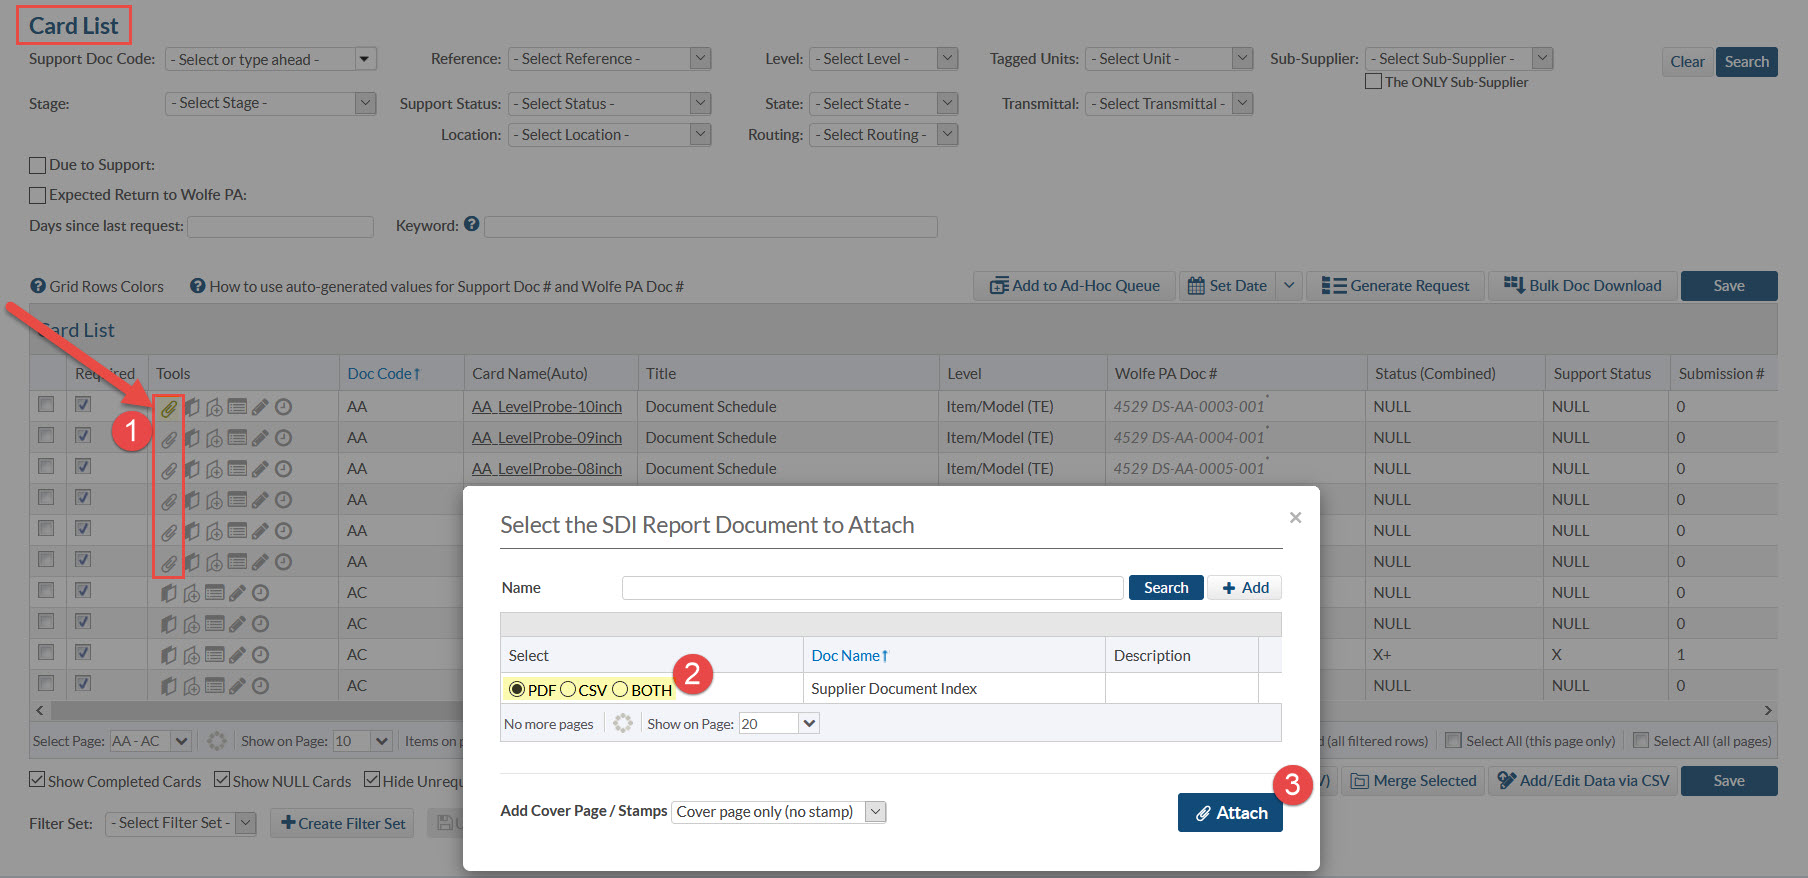Open list details icon for AA_LevelProbe-09inch
Screen dimensions: 1808x878
click(237, 438)
